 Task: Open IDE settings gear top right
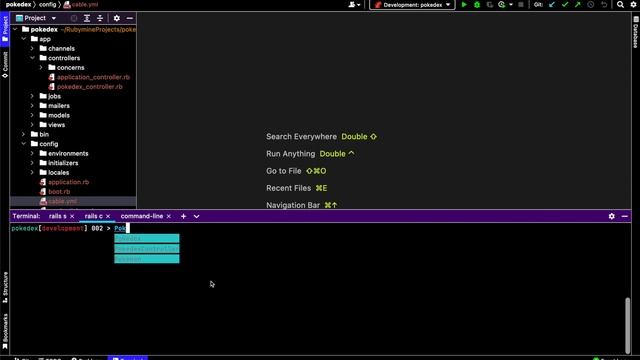coord(633,5)
